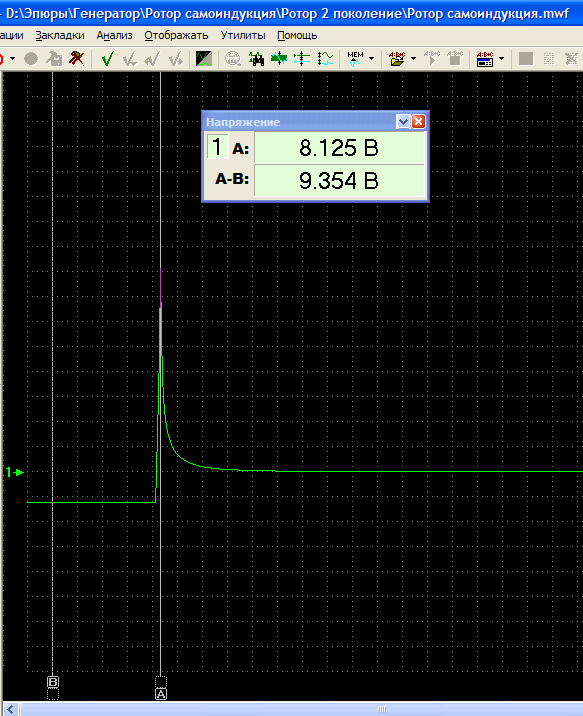Screen dimensions: 583x716
Task: Toggle the inverted waveform display icon
Action: (x=204, y=59)
